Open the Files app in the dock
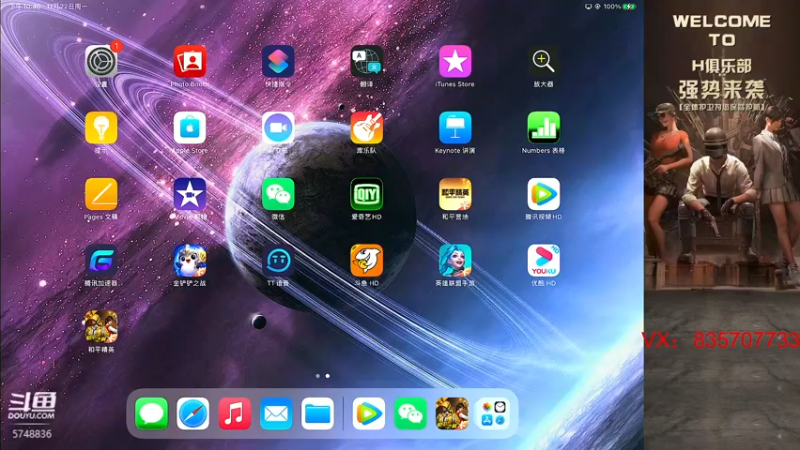This screenshot has height=450, width=800. [x=317, y=413]
